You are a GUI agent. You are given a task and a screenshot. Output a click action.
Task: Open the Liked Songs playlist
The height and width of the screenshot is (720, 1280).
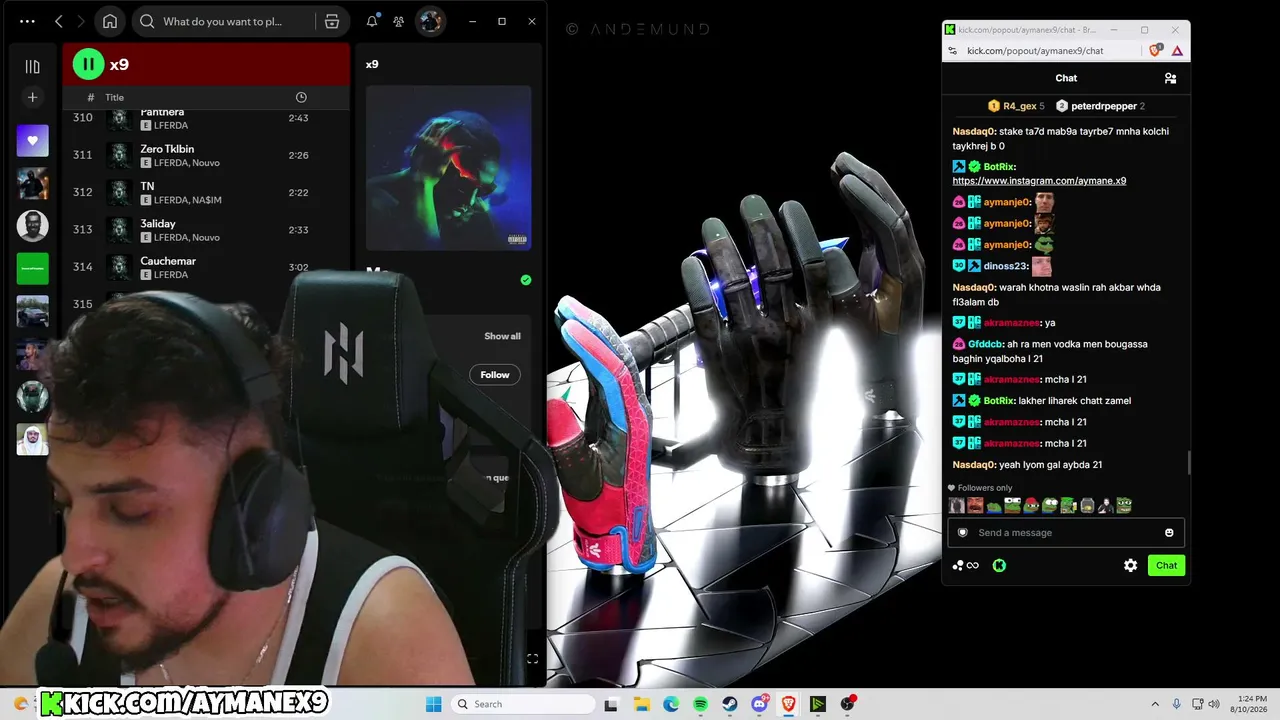click(32, 141)
